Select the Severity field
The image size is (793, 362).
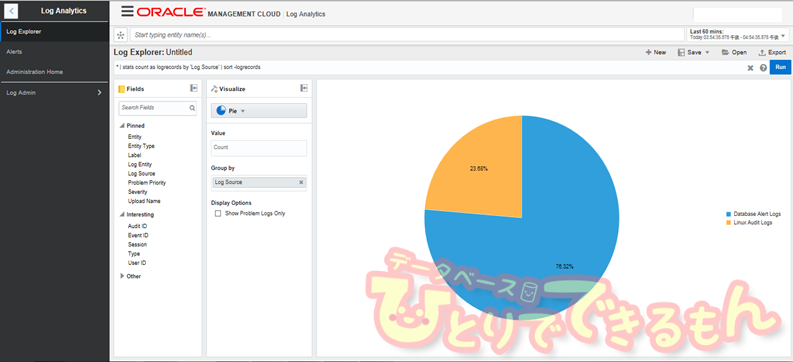138,192
